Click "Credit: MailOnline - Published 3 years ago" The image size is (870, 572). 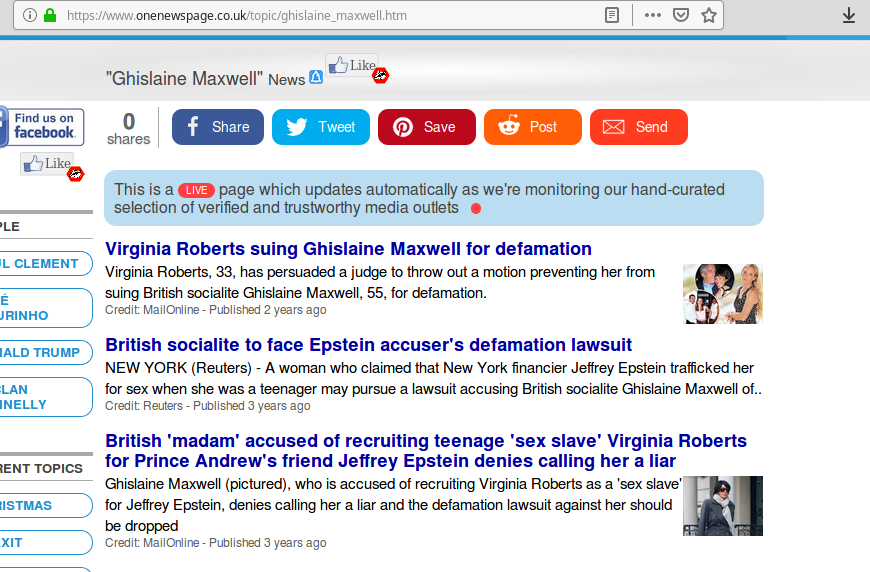pos(216,543)
